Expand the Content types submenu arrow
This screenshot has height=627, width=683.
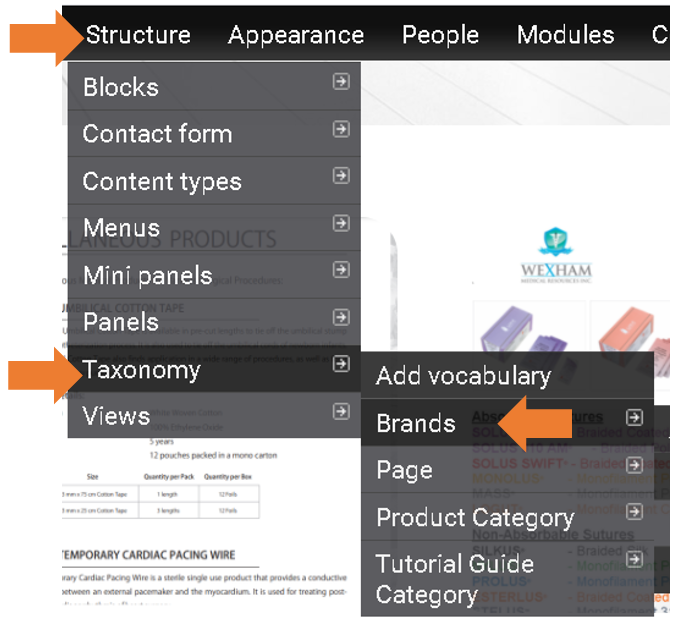click(341, 176)
